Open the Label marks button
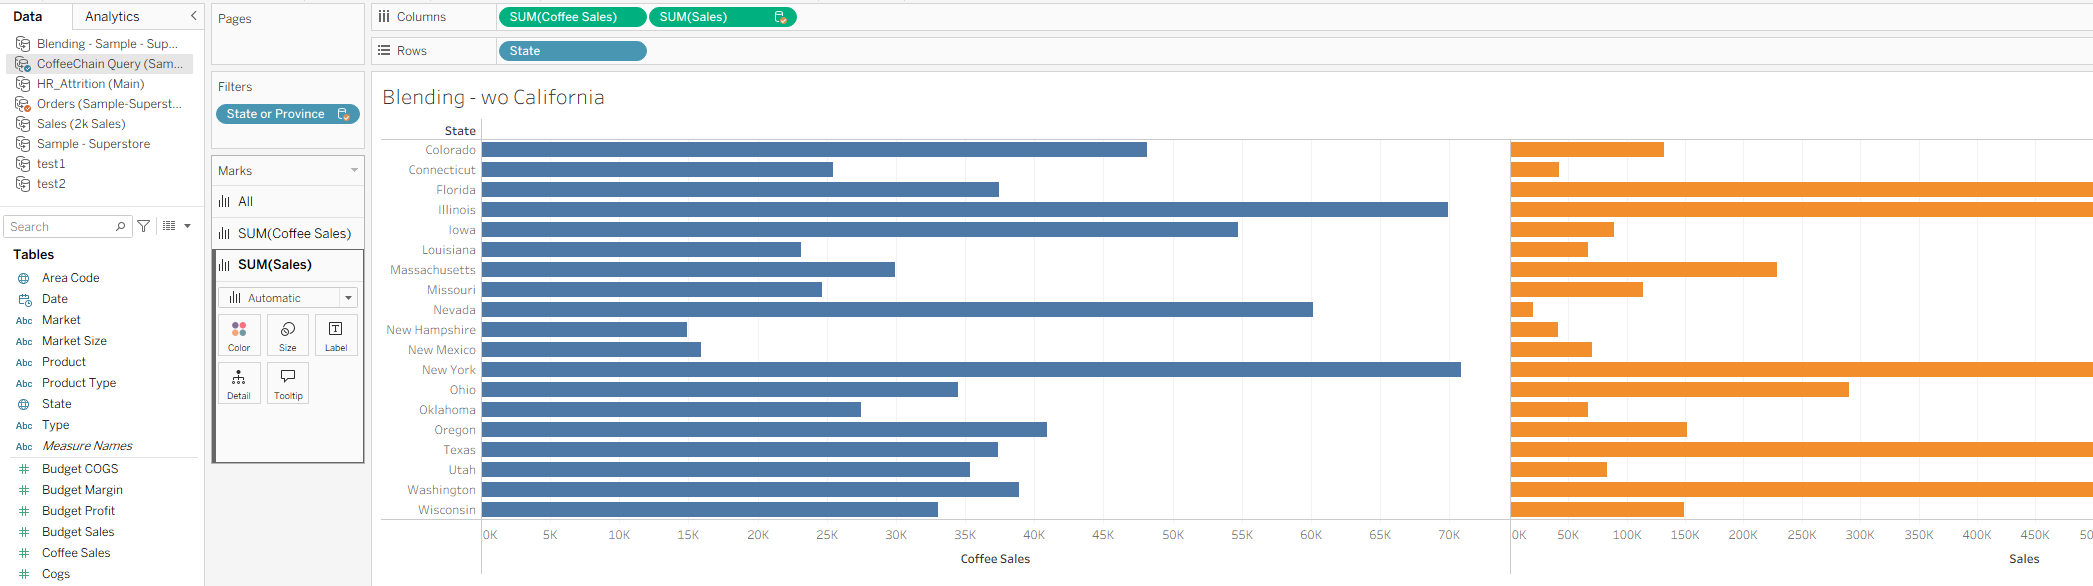The width and height of the screenshot is (2093, 586). [x=336, y=335]
